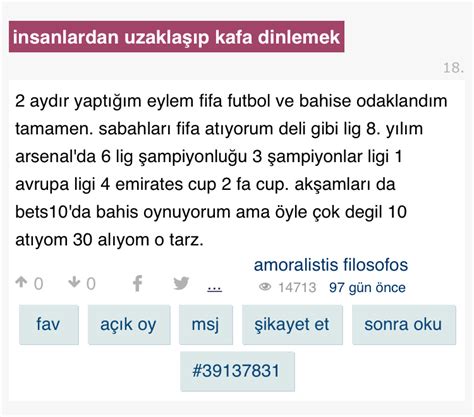
Task: Click the 'açık oy' button
Action: coord(129,324)
